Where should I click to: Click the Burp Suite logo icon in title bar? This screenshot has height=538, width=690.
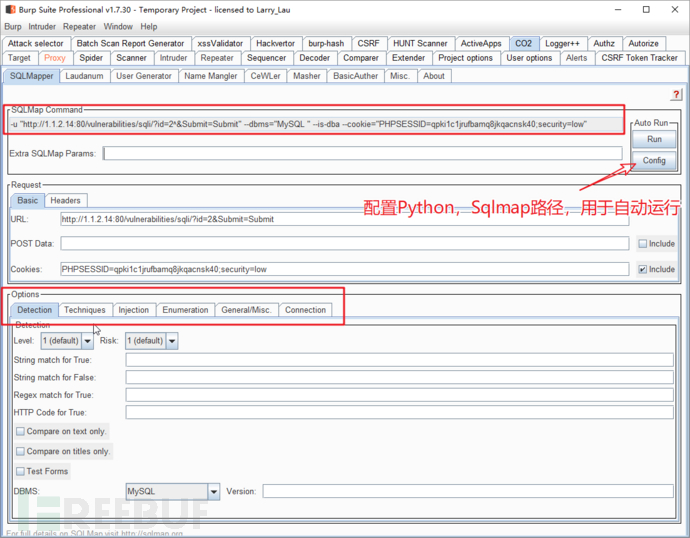tap(10, 9)
